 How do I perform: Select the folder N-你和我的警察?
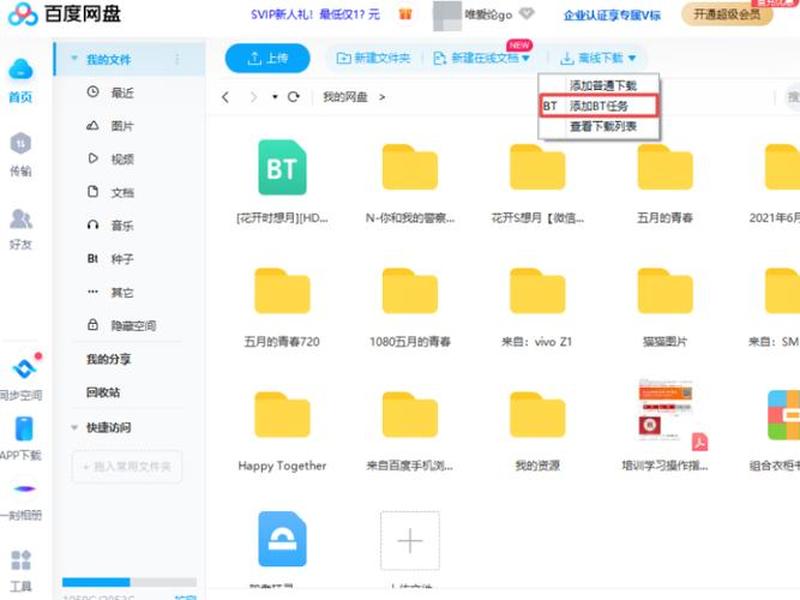(410, 167)
